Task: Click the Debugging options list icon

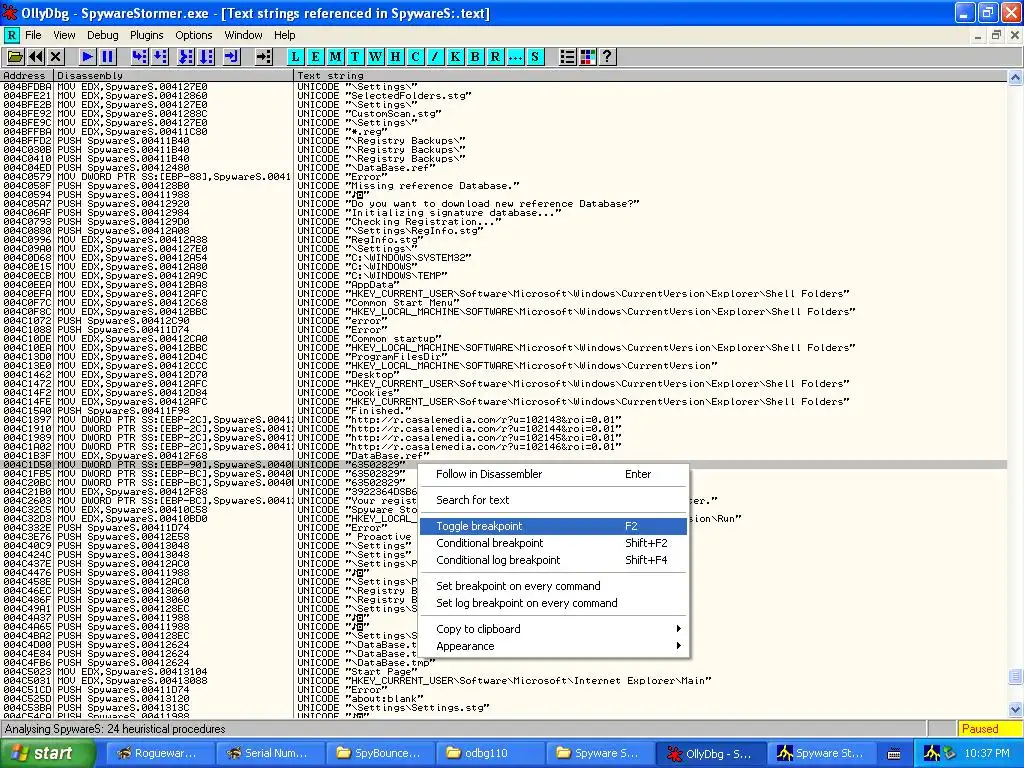Action: (568, 57)
